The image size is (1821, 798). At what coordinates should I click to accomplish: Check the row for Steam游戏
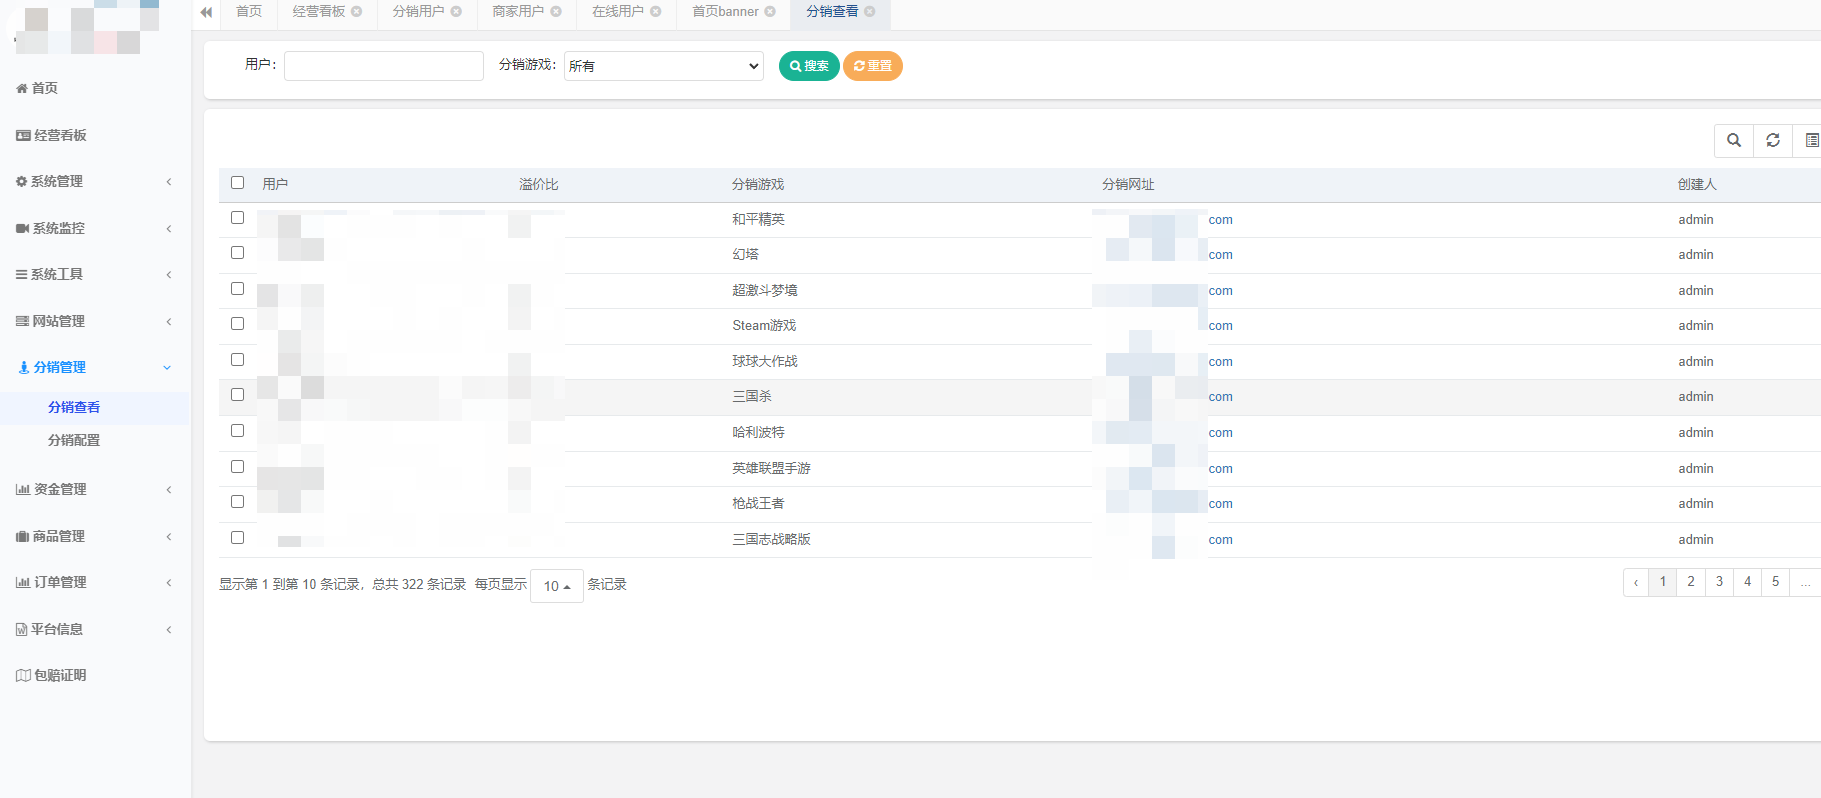(x=237, y=324)
